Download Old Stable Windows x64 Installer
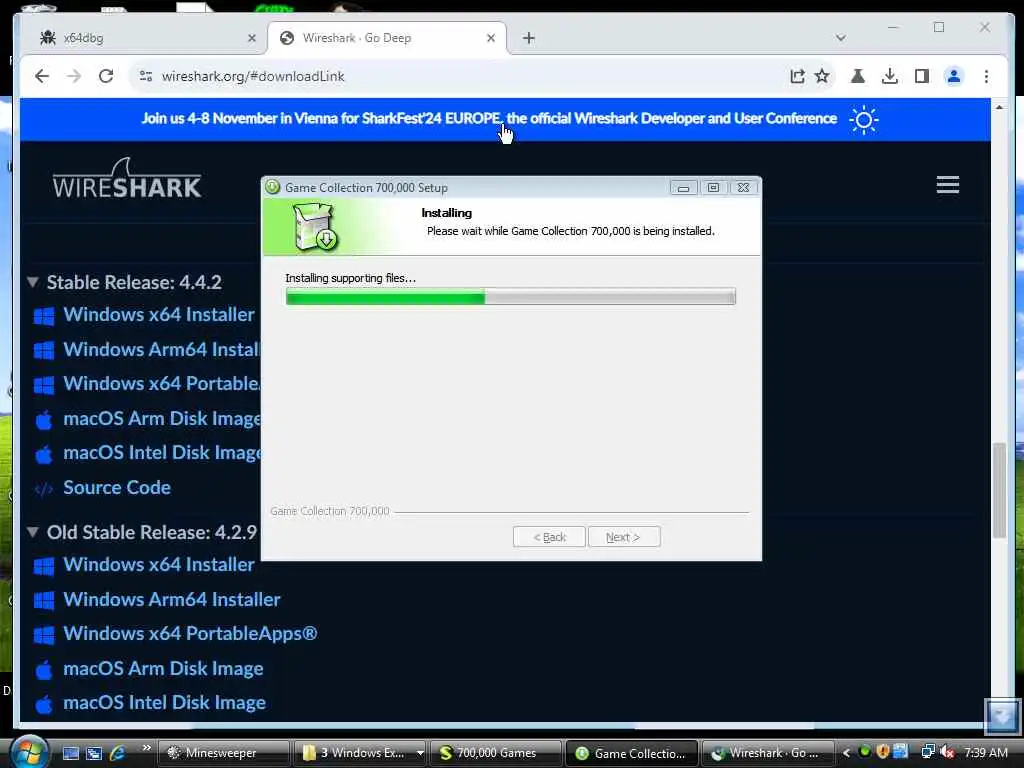1024x768 pixels. (159, 564)
